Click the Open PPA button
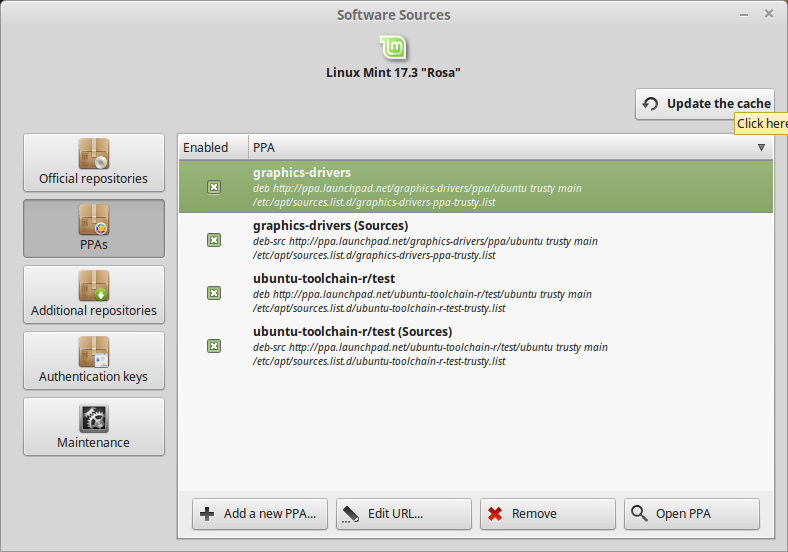Screen dimensions: 788x552 (x=692, y=514)
